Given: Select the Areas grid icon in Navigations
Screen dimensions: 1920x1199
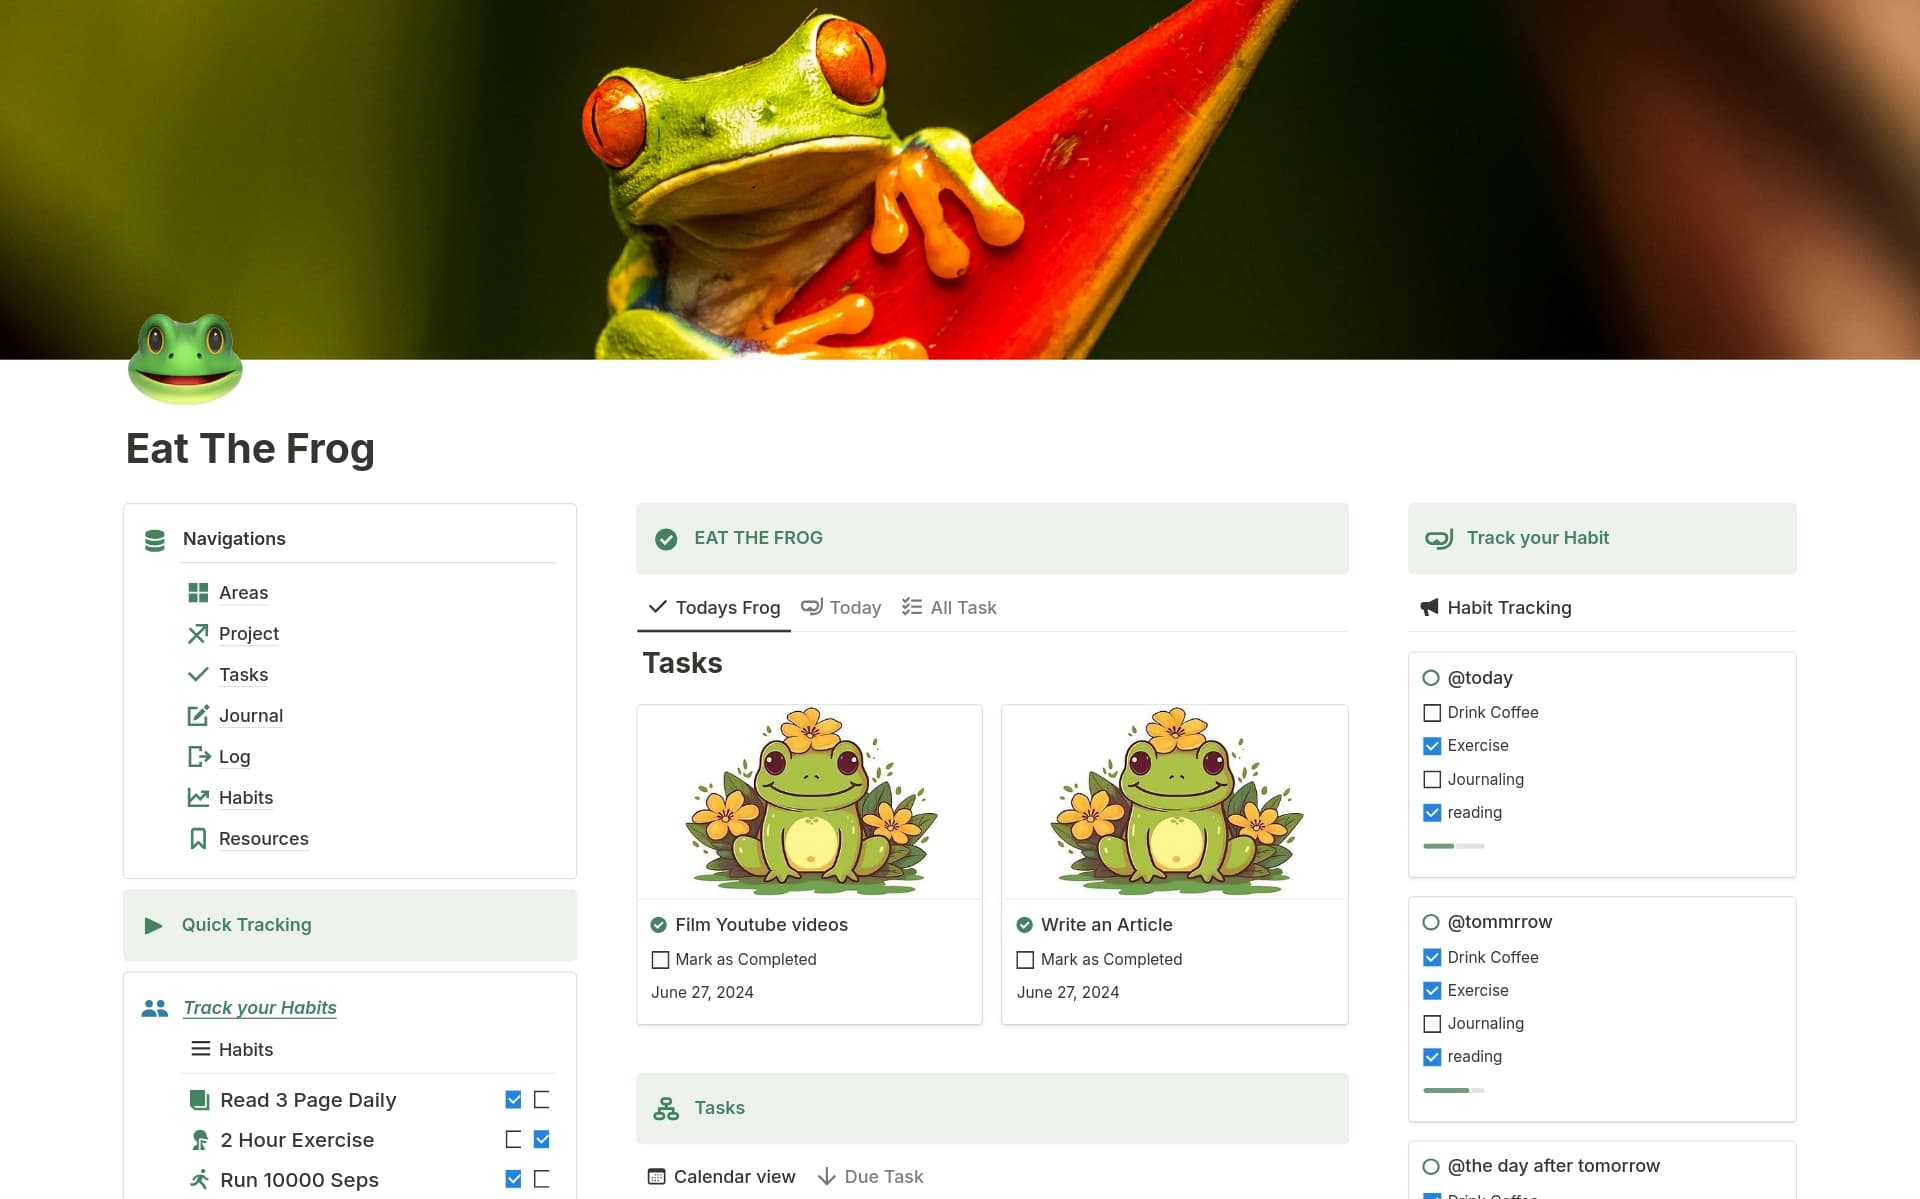Looking at the screenshot, I should (198, 592).
